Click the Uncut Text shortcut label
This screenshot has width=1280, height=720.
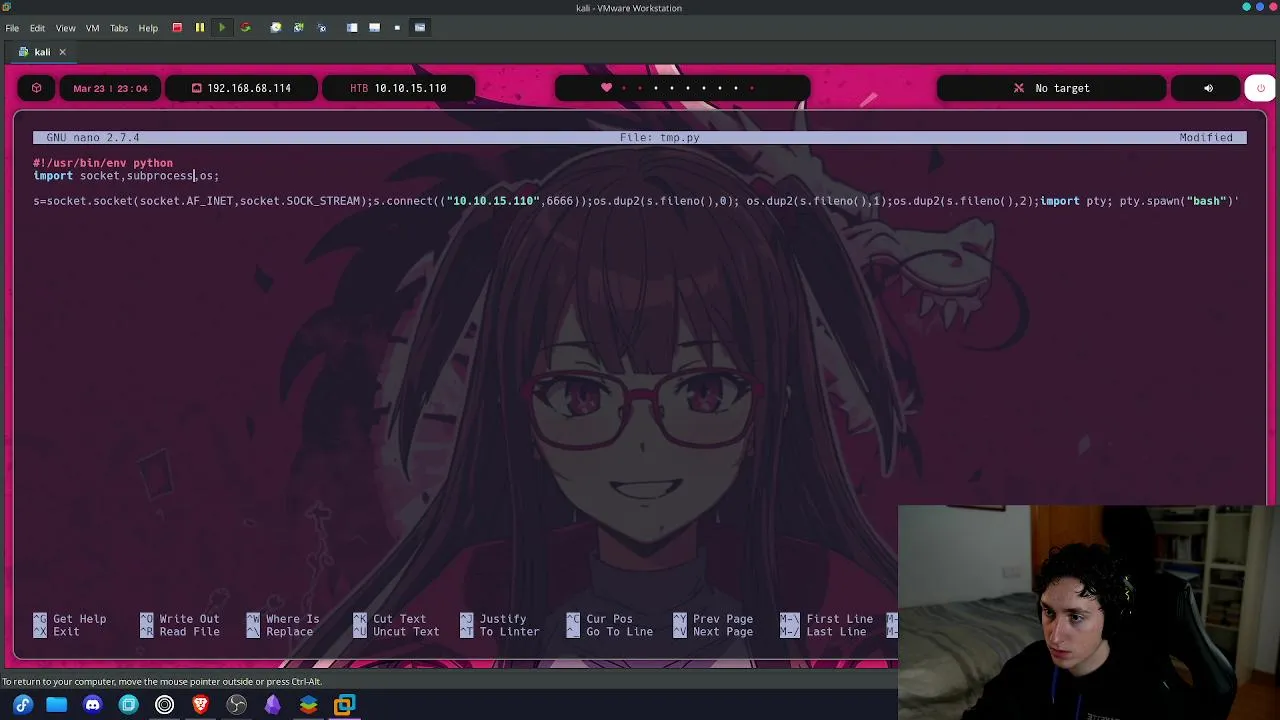click(406, 632)
